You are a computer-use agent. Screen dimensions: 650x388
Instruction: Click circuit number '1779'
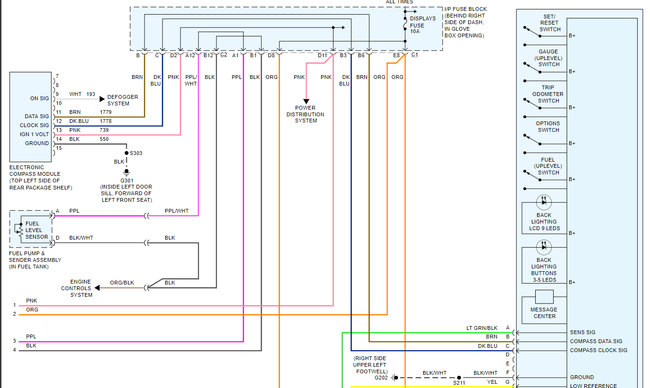click(x=106, y=112)
